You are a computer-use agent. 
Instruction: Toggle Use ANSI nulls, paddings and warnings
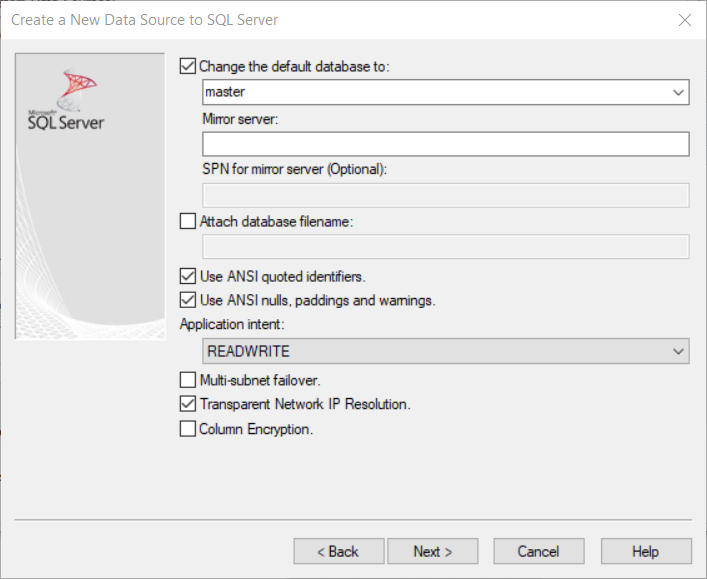click(x=188, y=300)
